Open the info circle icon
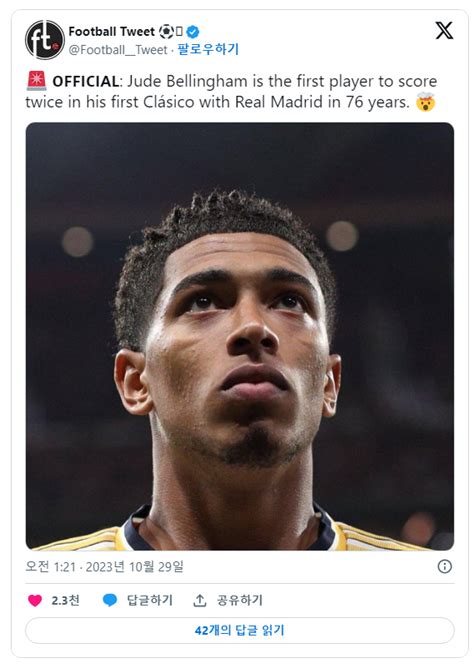 445,566
